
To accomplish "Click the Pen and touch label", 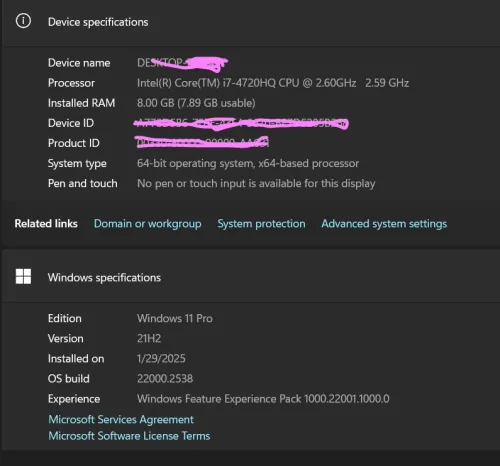I will (83, 183).
